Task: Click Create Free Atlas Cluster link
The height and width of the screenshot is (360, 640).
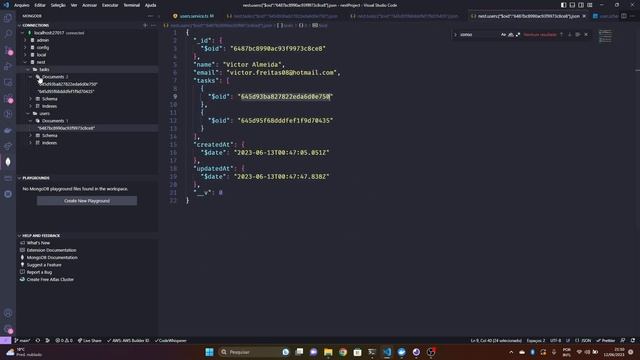Action: click(50, 280)
